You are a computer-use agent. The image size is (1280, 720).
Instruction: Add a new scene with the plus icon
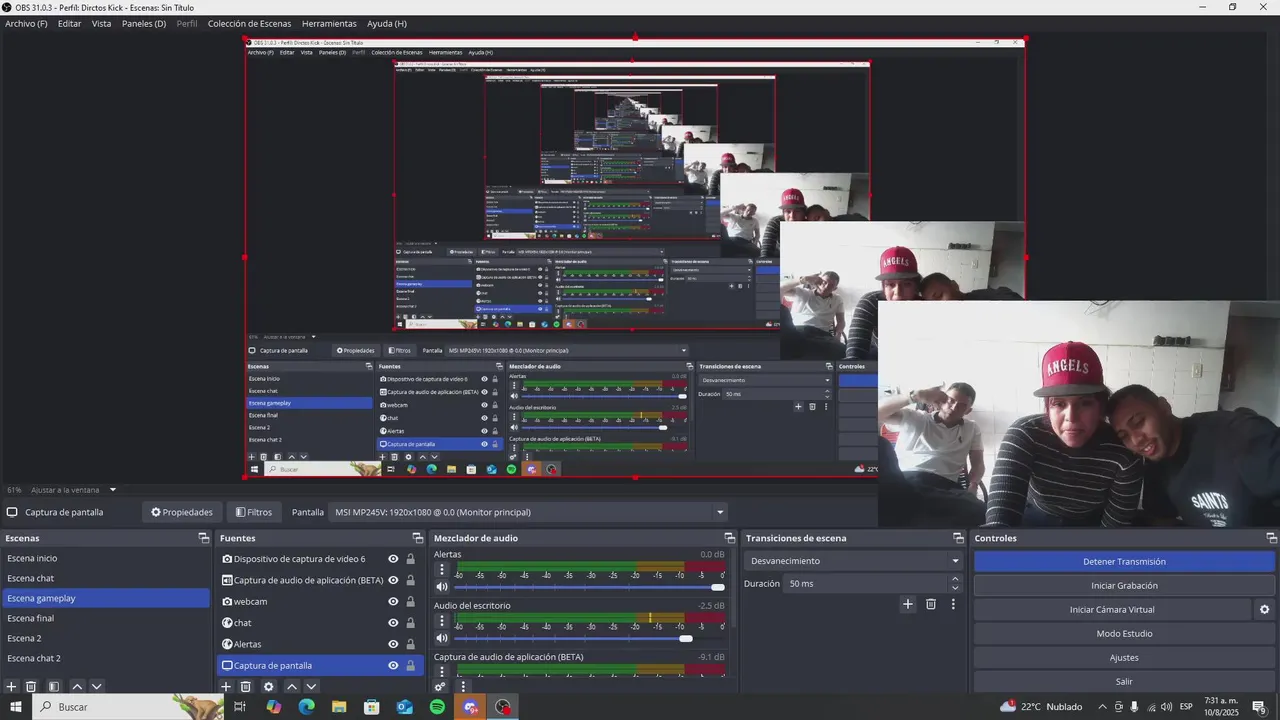[12, 687]
